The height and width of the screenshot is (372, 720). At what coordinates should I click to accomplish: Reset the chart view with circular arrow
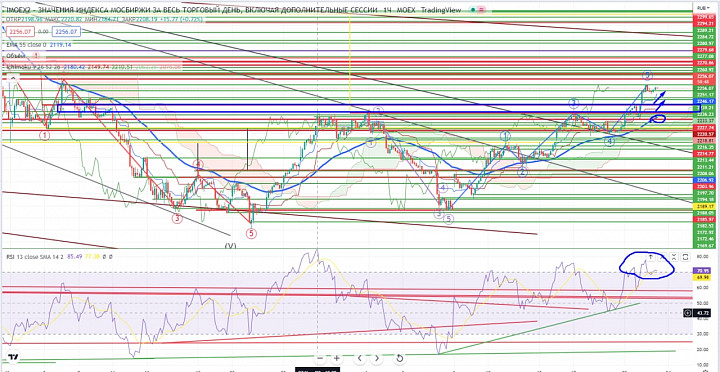pyautogui.click(x=399, y=358)
